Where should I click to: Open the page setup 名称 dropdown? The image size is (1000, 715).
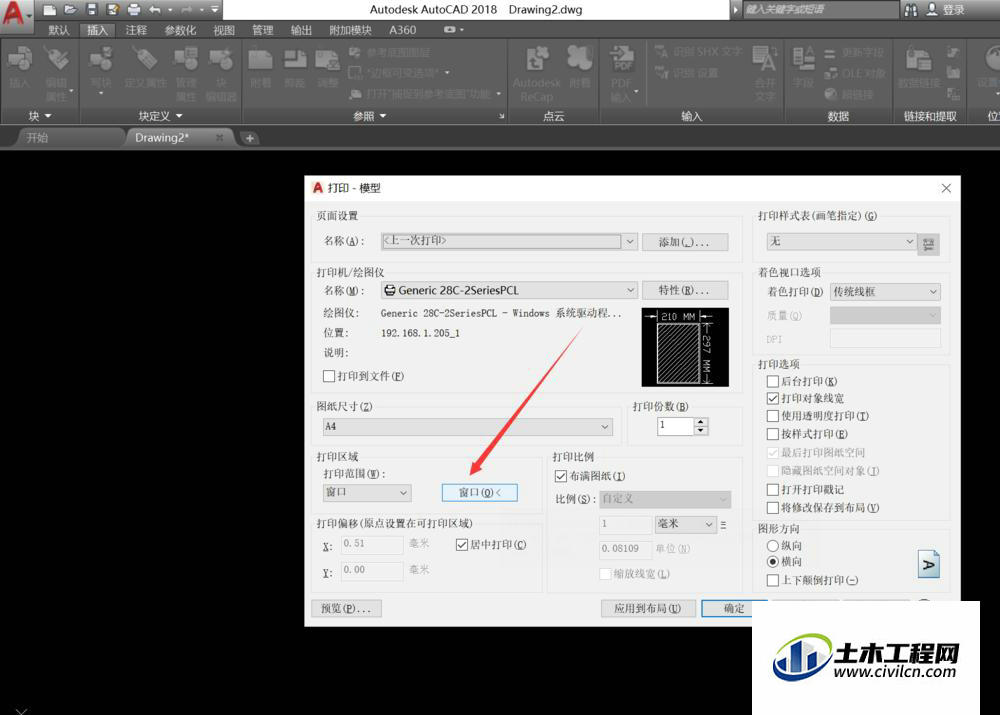pyautogui.click(x=508, y=241)
